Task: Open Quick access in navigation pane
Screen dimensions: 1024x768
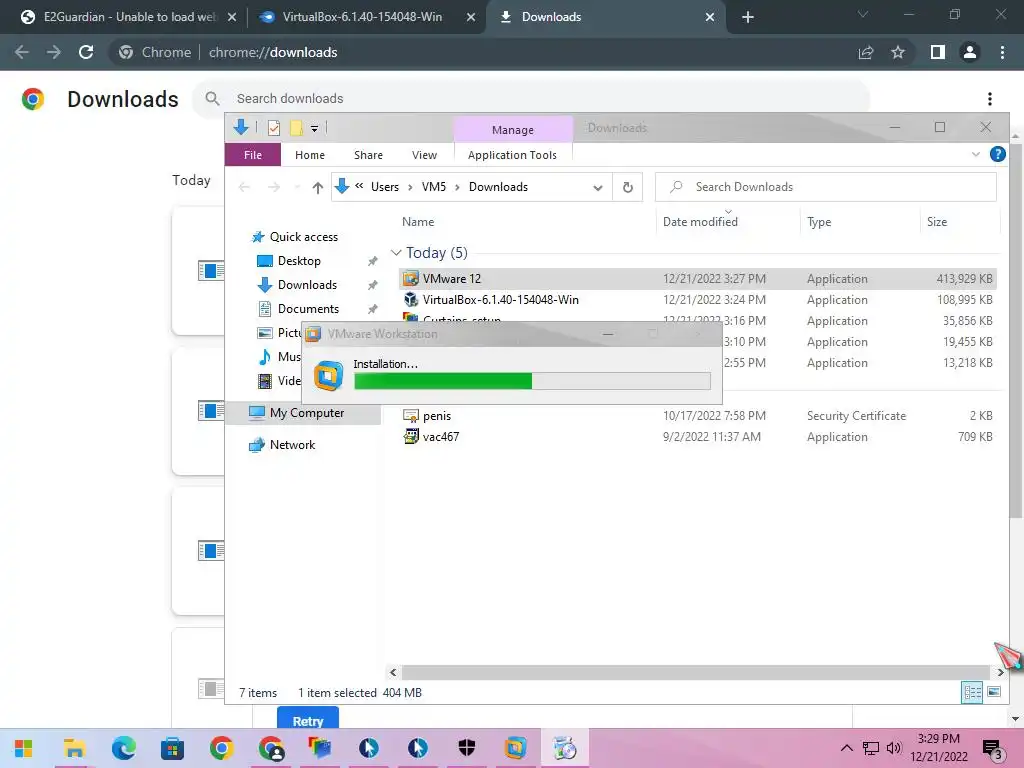Action: pyautogui.click(x=304, y=237)
